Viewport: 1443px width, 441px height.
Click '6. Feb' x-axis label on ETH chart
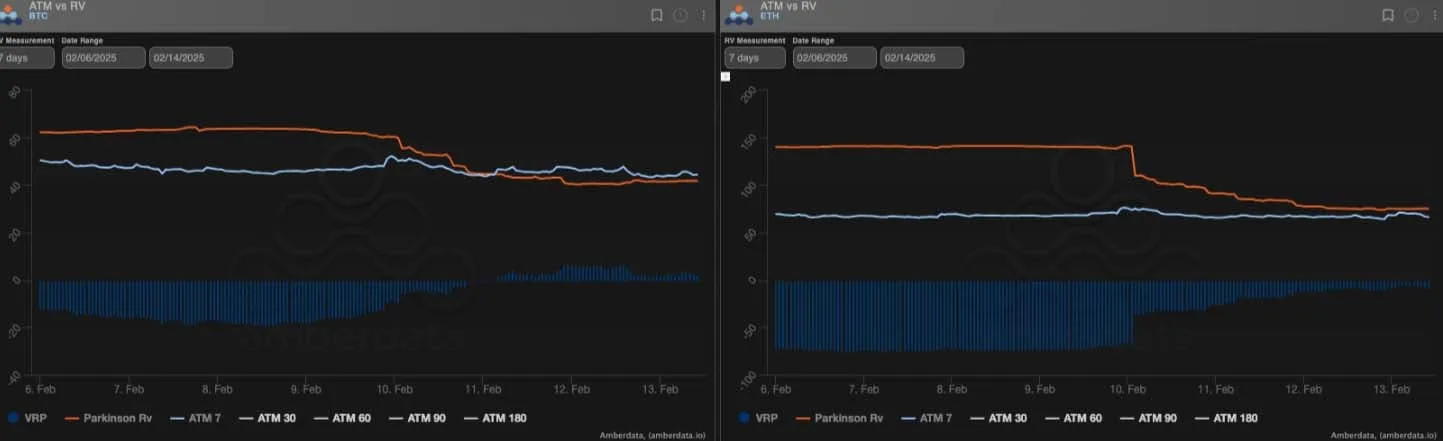(775, 388)
